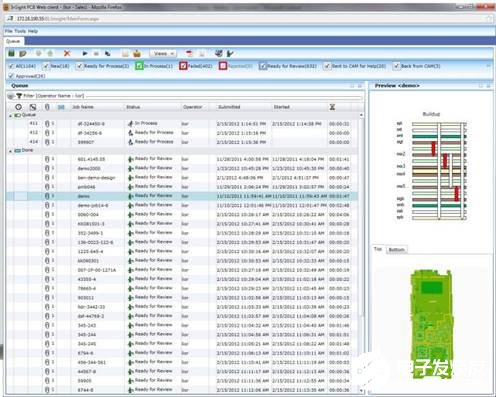
Task: Open the Views dropdown
Action: tap(163, 53)
